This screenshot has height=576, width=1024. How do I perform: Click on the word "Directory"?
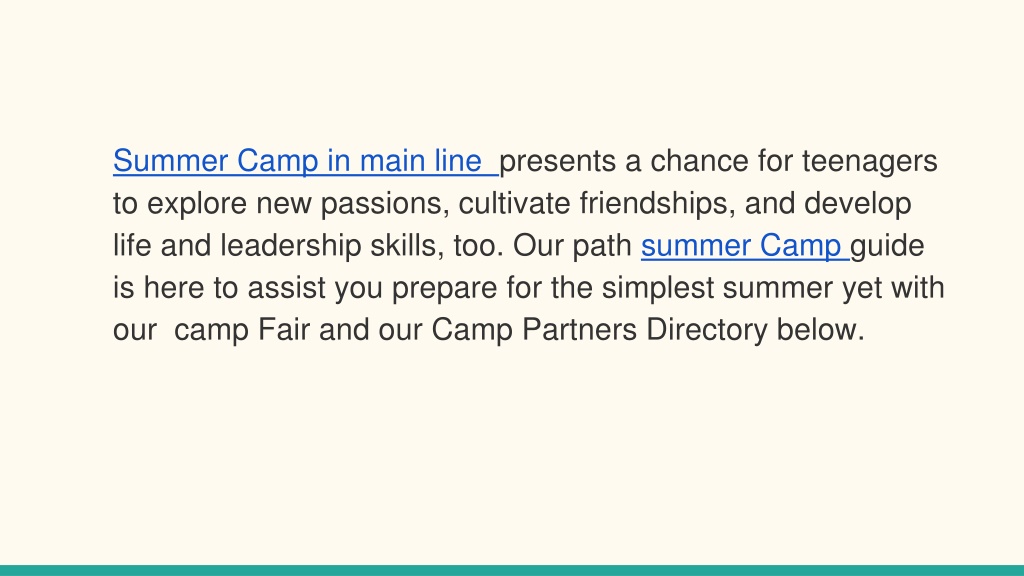[707, 330]
